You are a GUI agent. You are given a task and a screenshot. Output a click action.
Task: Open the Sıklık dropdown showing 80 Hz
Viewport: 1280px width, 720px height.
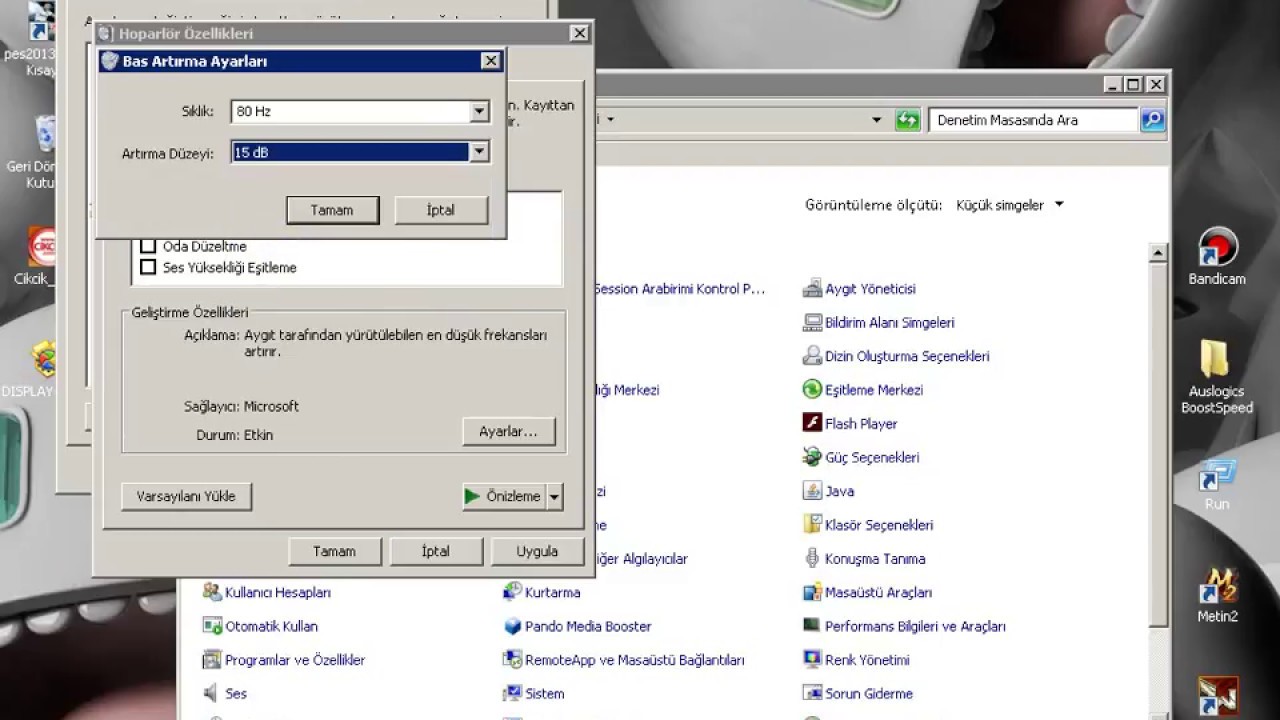[x=359, y=111]
